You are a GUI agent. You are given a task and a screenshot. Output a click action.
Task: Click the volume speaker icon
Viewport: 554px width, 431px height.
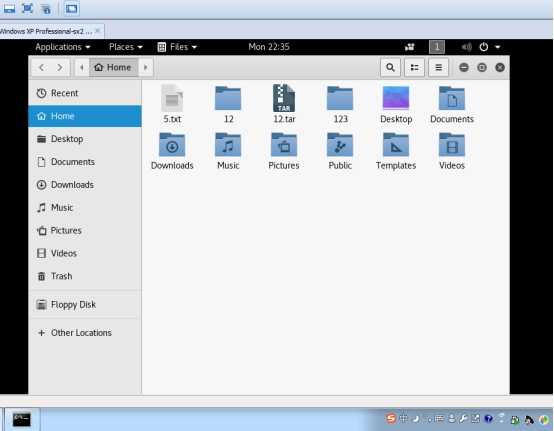[x=466, y=47]
